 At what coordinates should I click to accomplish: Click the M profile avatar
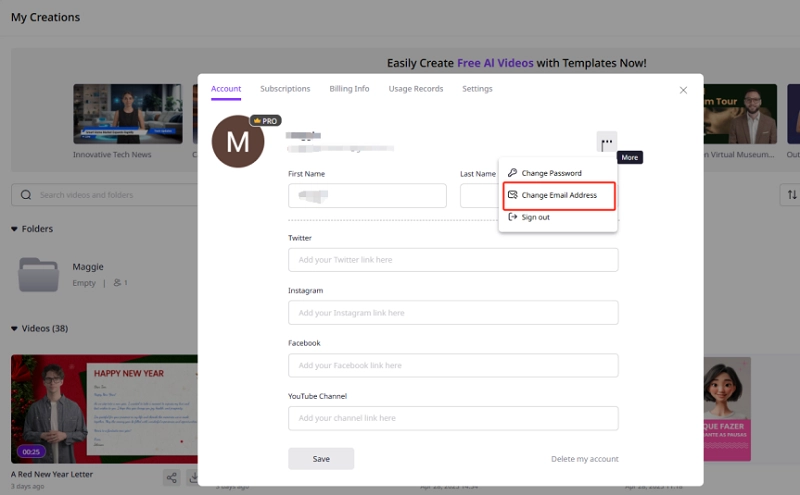[x=238, y=142]
